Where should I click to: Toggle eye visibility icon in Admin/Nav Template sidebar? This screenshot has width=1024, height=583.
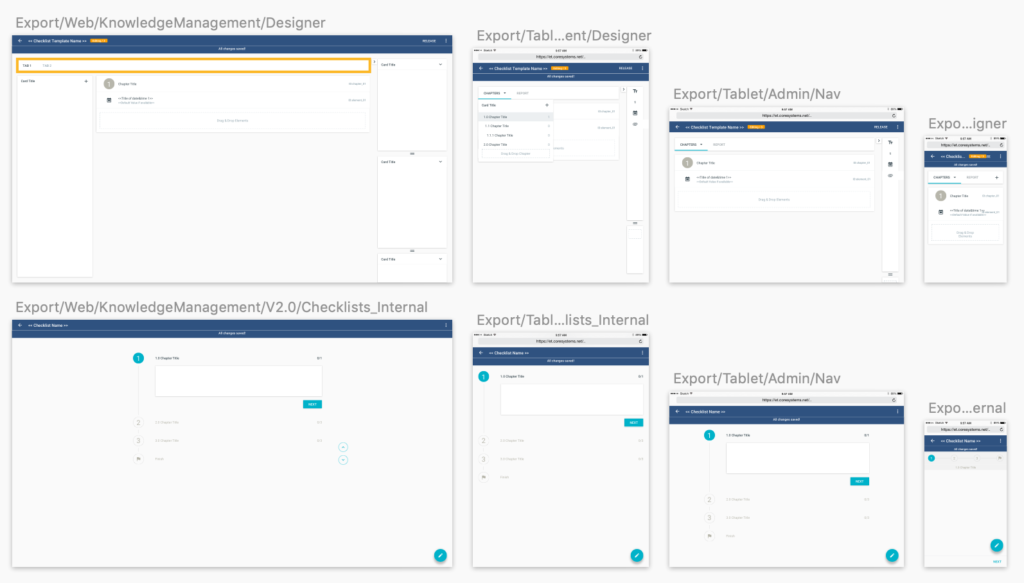pos(890,176)
